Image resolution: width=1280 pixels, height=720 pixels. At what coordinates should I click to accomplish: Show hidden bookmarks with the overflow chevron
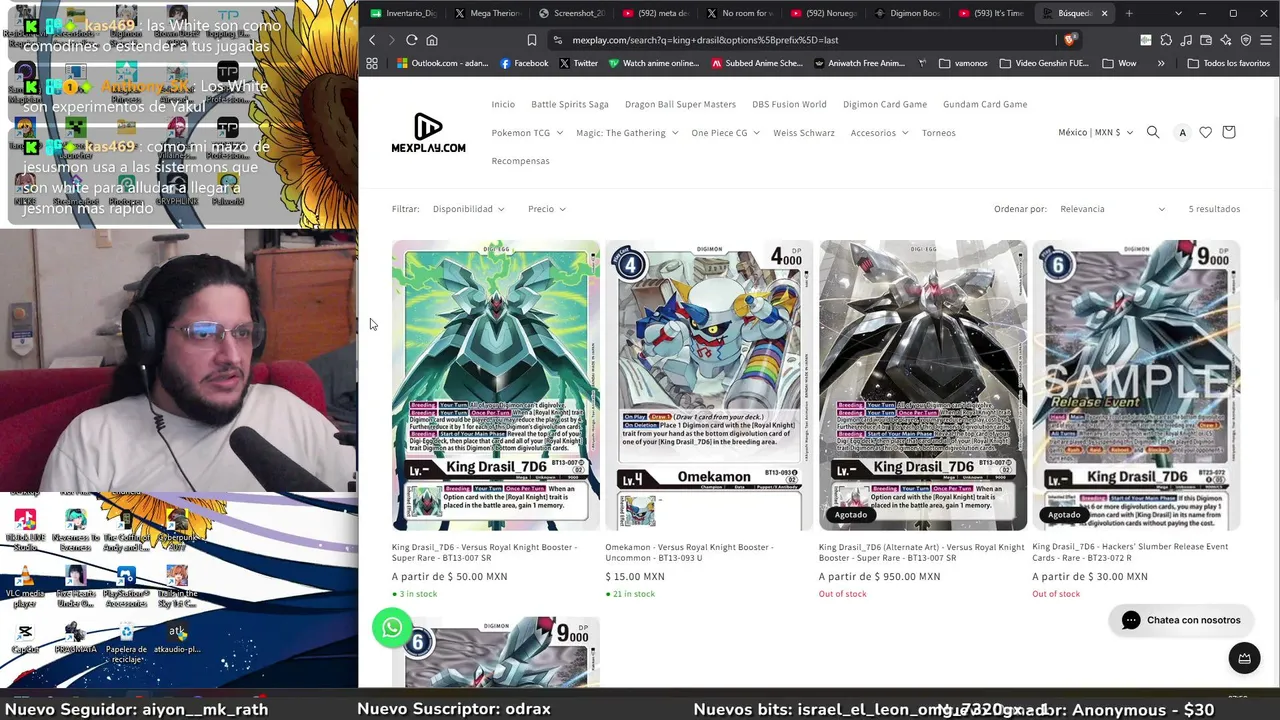(x=1161, y=63)
